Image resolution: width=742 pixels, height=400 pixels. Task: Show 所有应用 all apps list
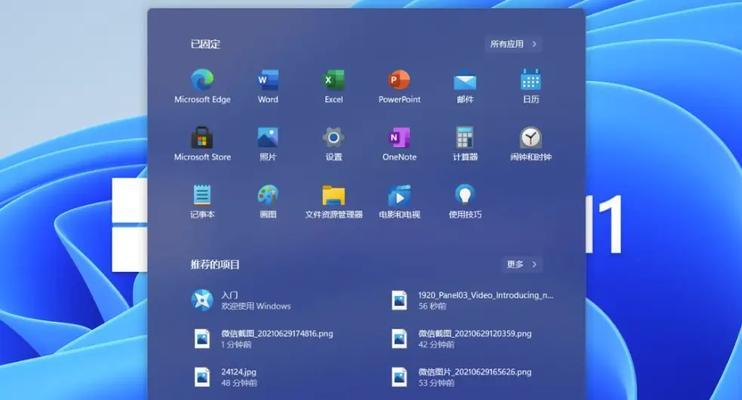click(x=513, y=44)
